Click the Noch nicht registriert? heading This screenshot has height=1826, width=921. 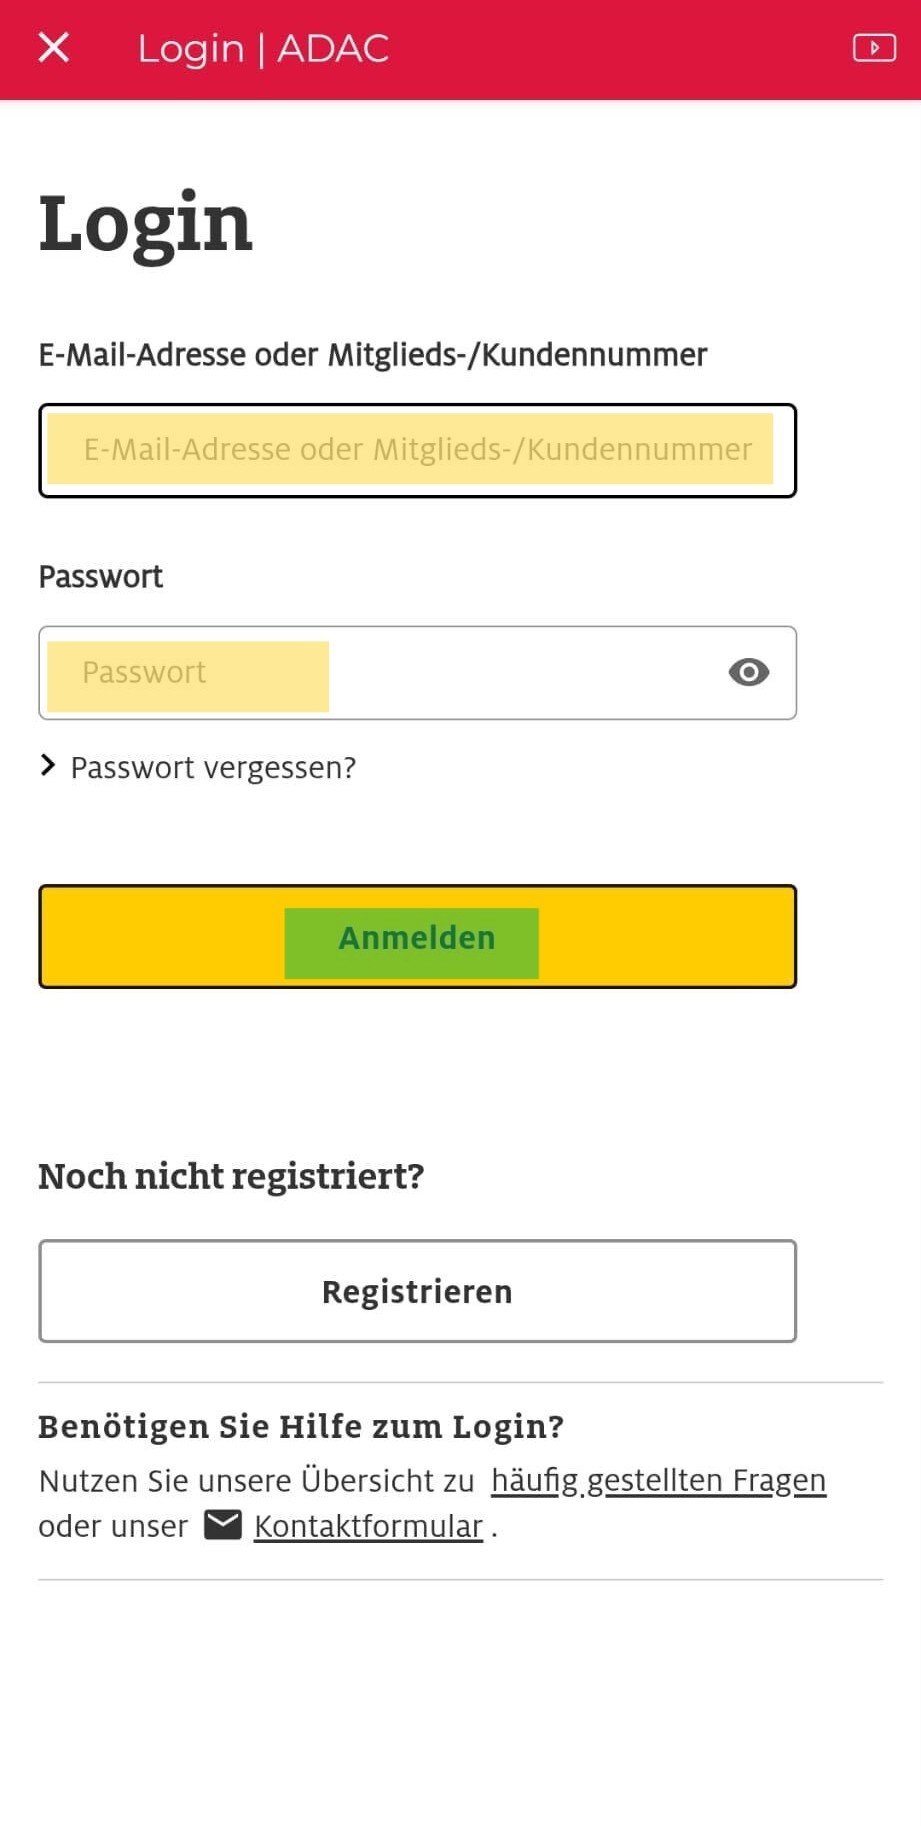[231, 1177]
